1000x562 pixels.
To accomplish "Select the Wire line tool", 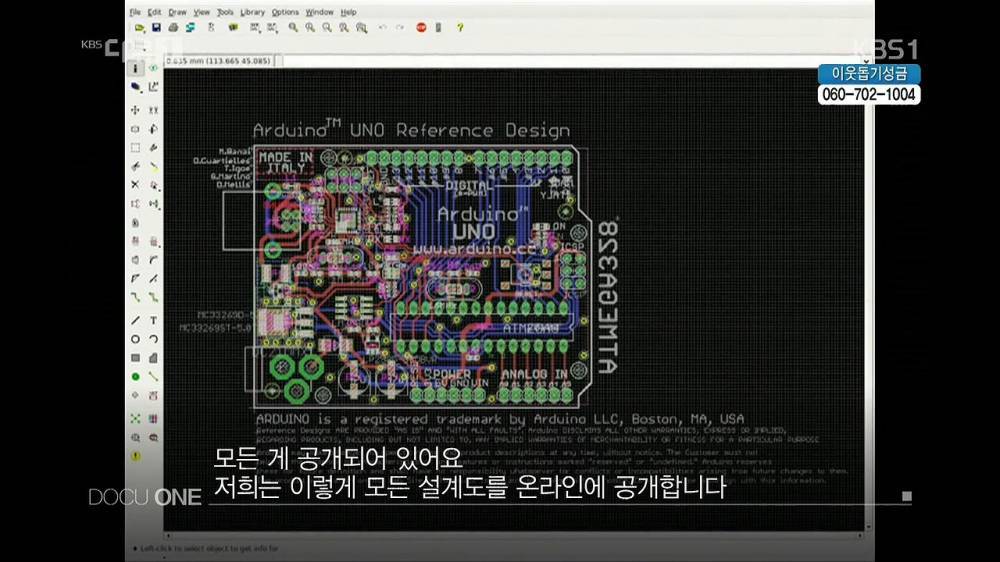I will 135,320.
